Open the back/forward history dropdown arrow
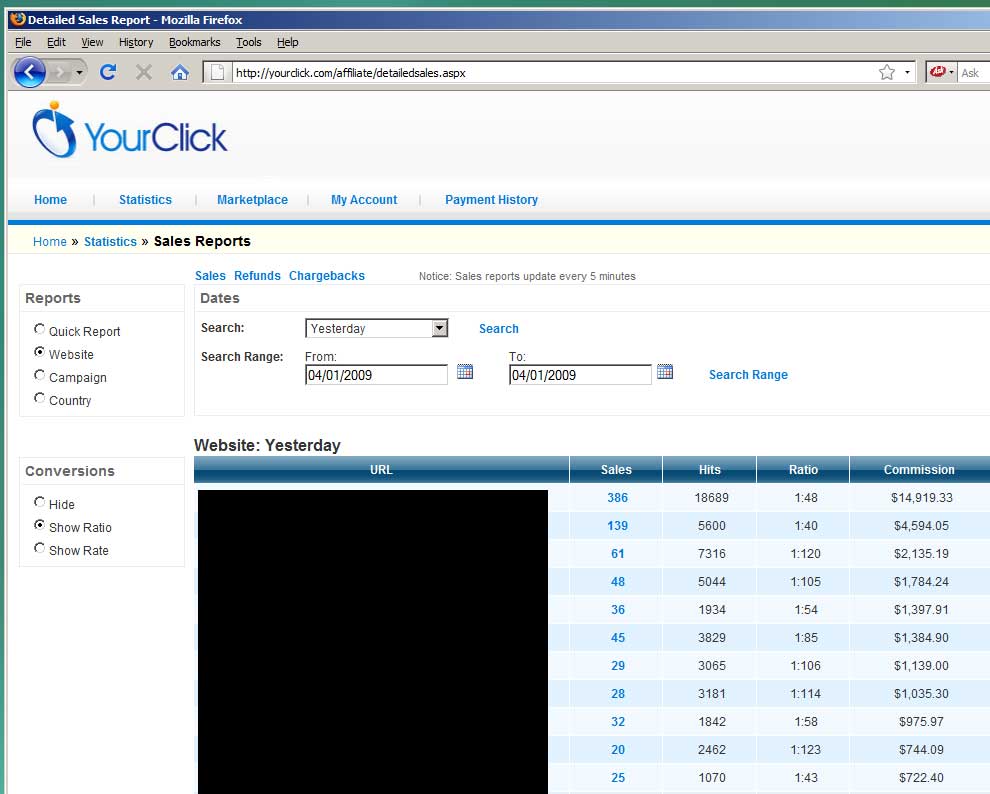Viewport: 990px width, 794px height. coord(80,72)
